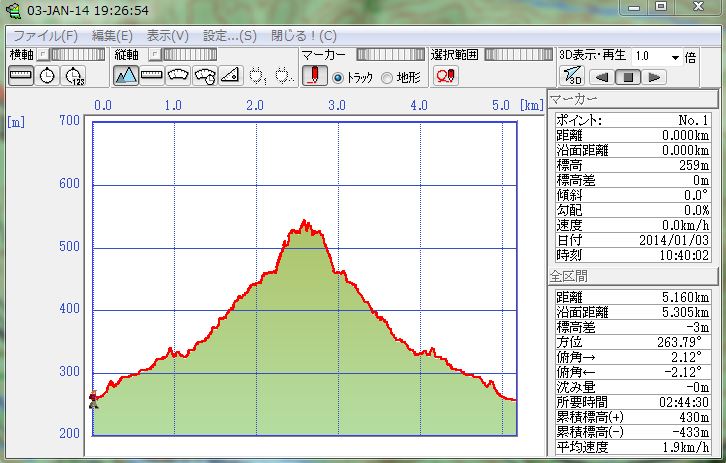
Task: Open the ファイル(F) menu
Action: pyautogui.click(x=45, y=36)
